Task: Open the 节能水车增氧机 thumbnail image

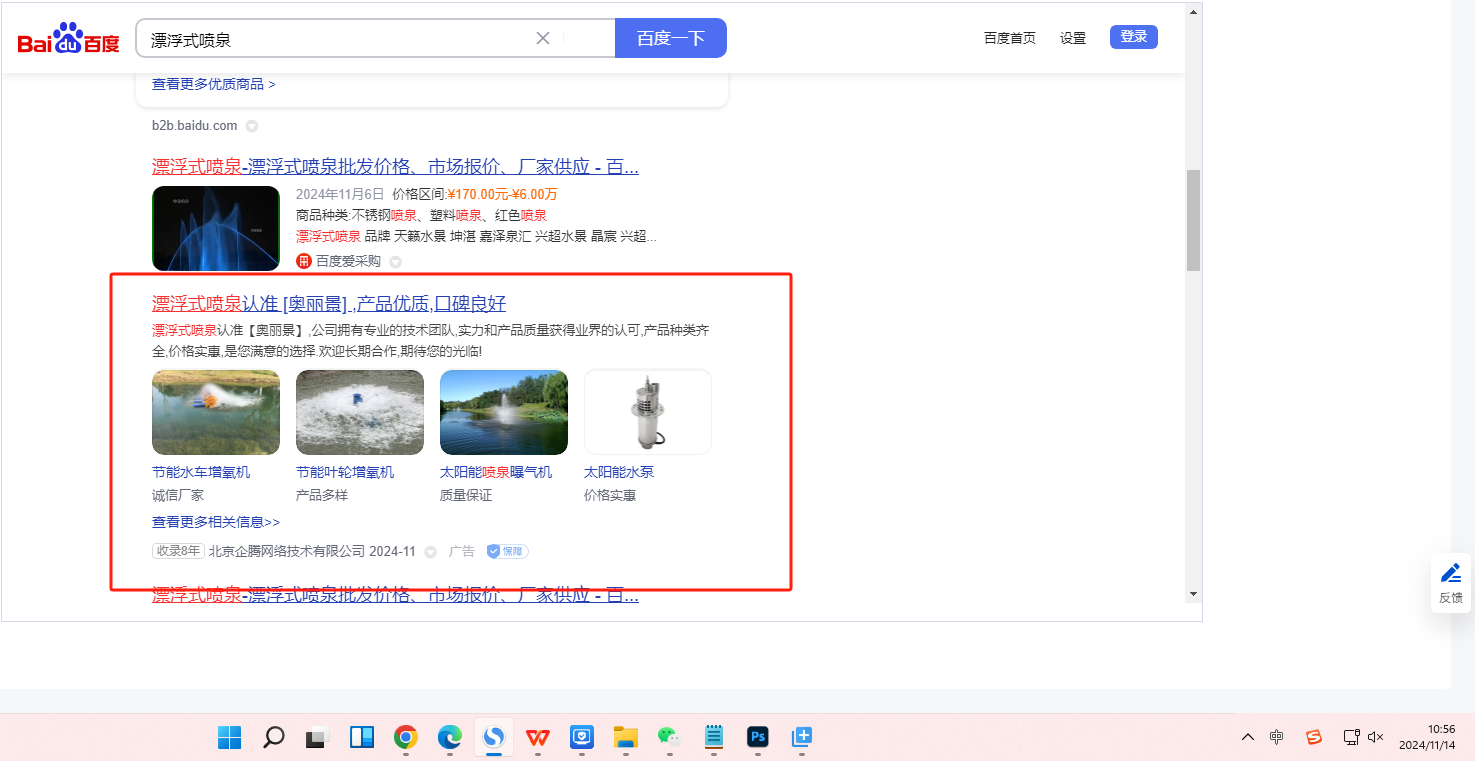Action: click(x=216, y=412)
